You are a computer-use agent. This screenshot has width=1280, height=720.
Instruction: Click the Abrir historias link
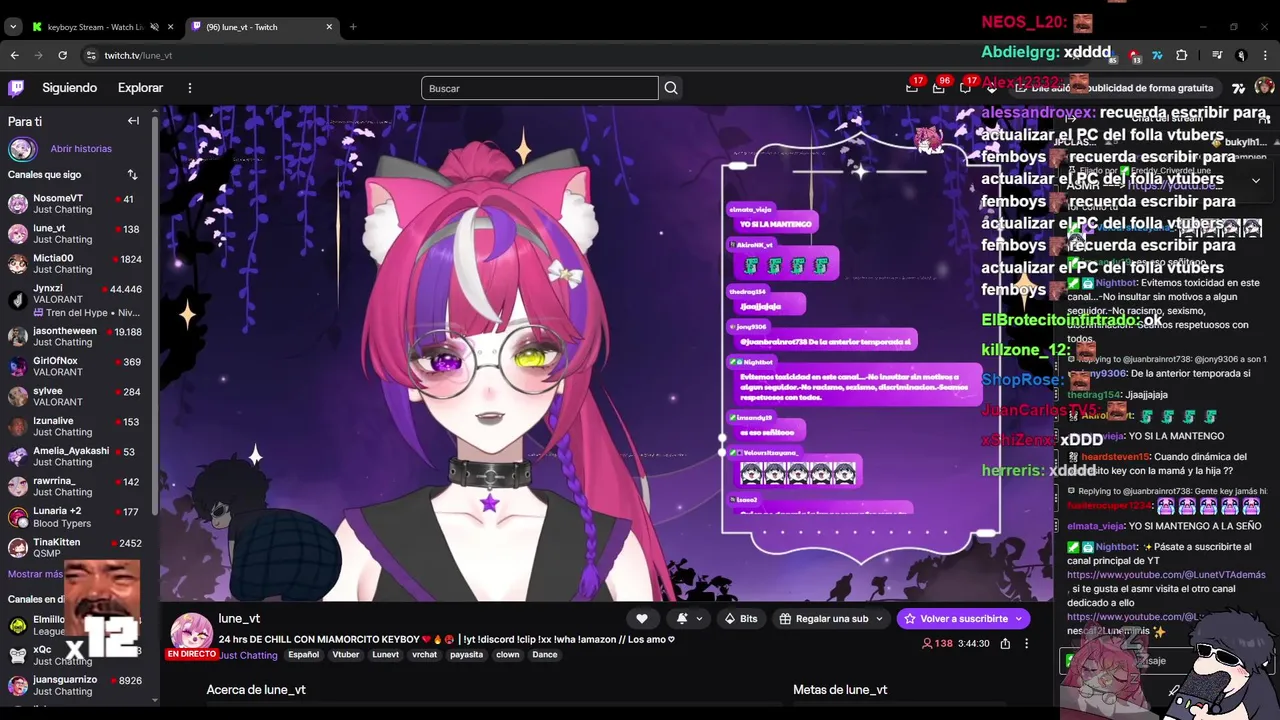[81, 149]
